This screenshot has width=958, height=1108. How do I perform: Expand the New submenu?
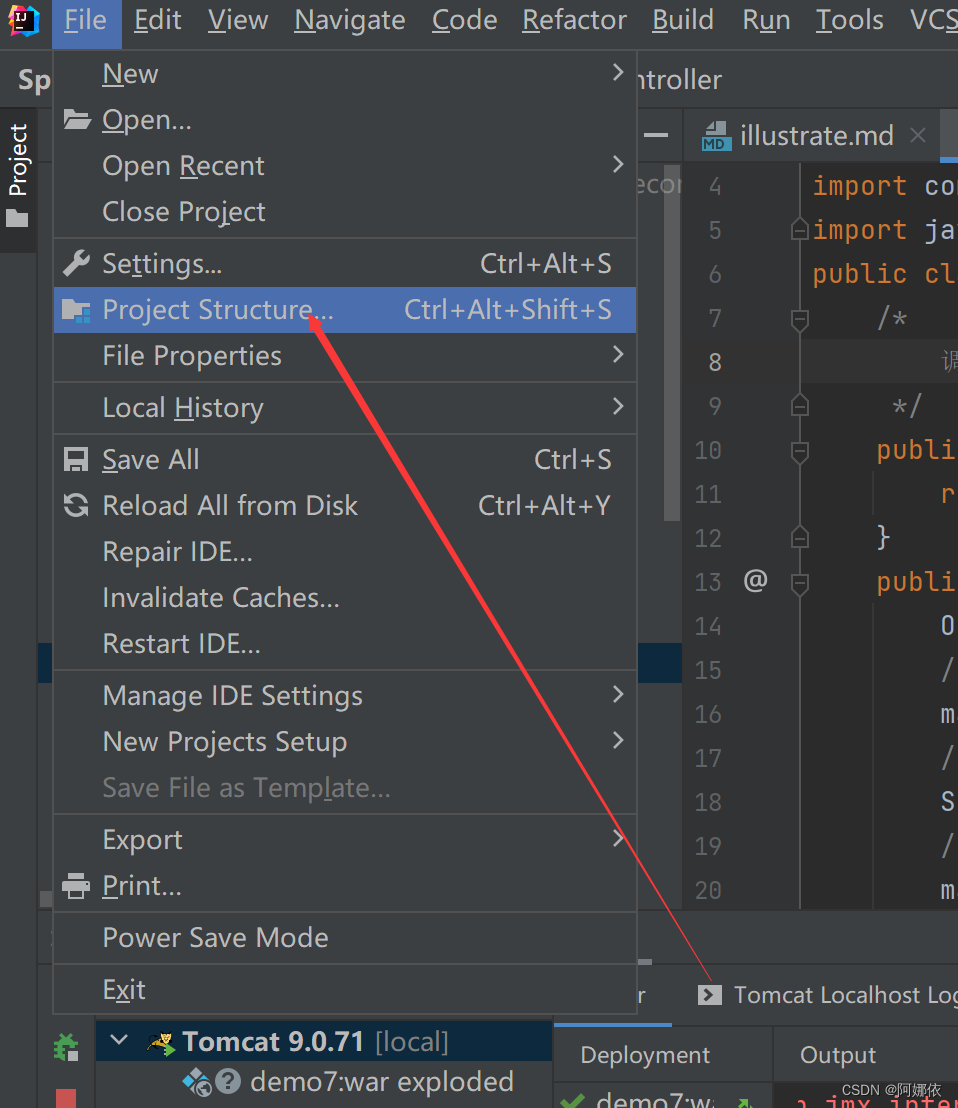click(x=345, y=73)
